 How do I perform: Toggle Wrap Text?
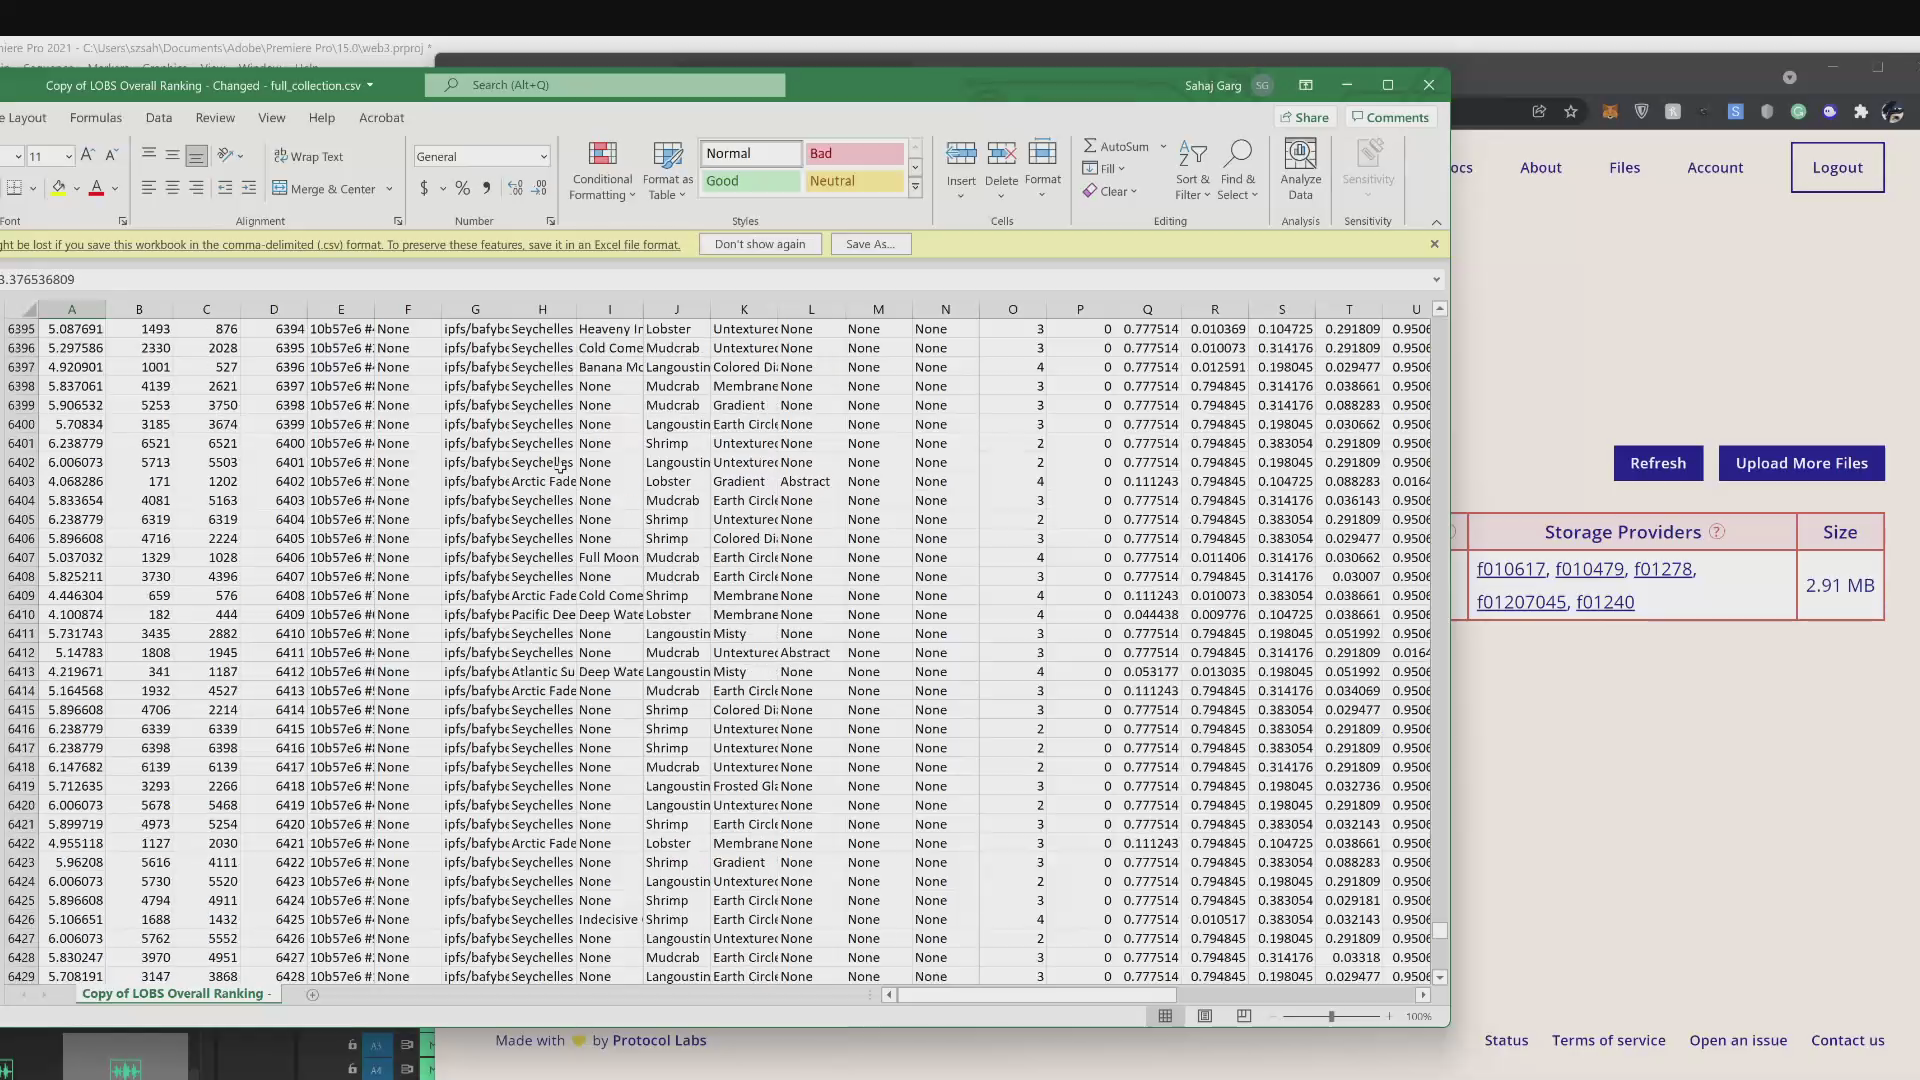308,156
